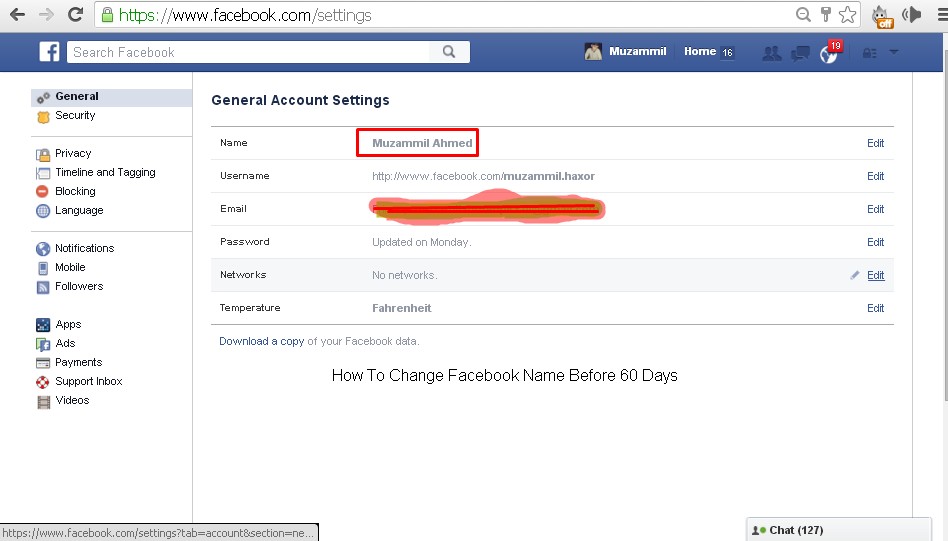Edit the Username row
948x541 pixels.
coord(875,177)
